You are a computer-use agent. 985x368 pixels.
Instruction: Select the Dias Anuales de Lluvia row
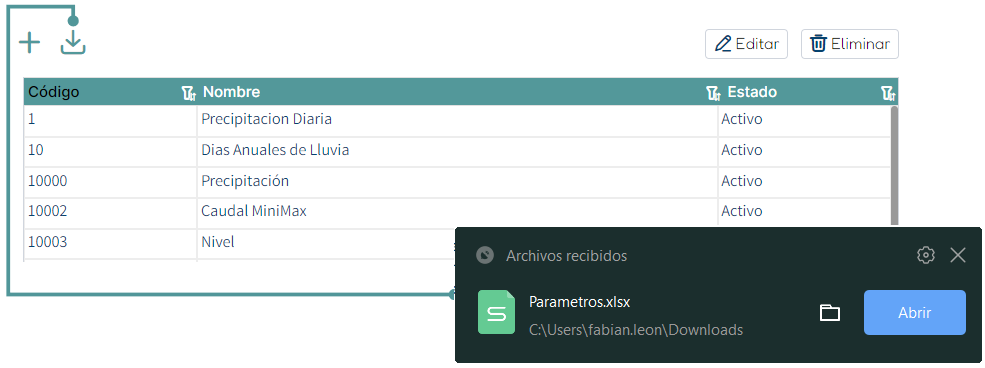coord(457,151)
